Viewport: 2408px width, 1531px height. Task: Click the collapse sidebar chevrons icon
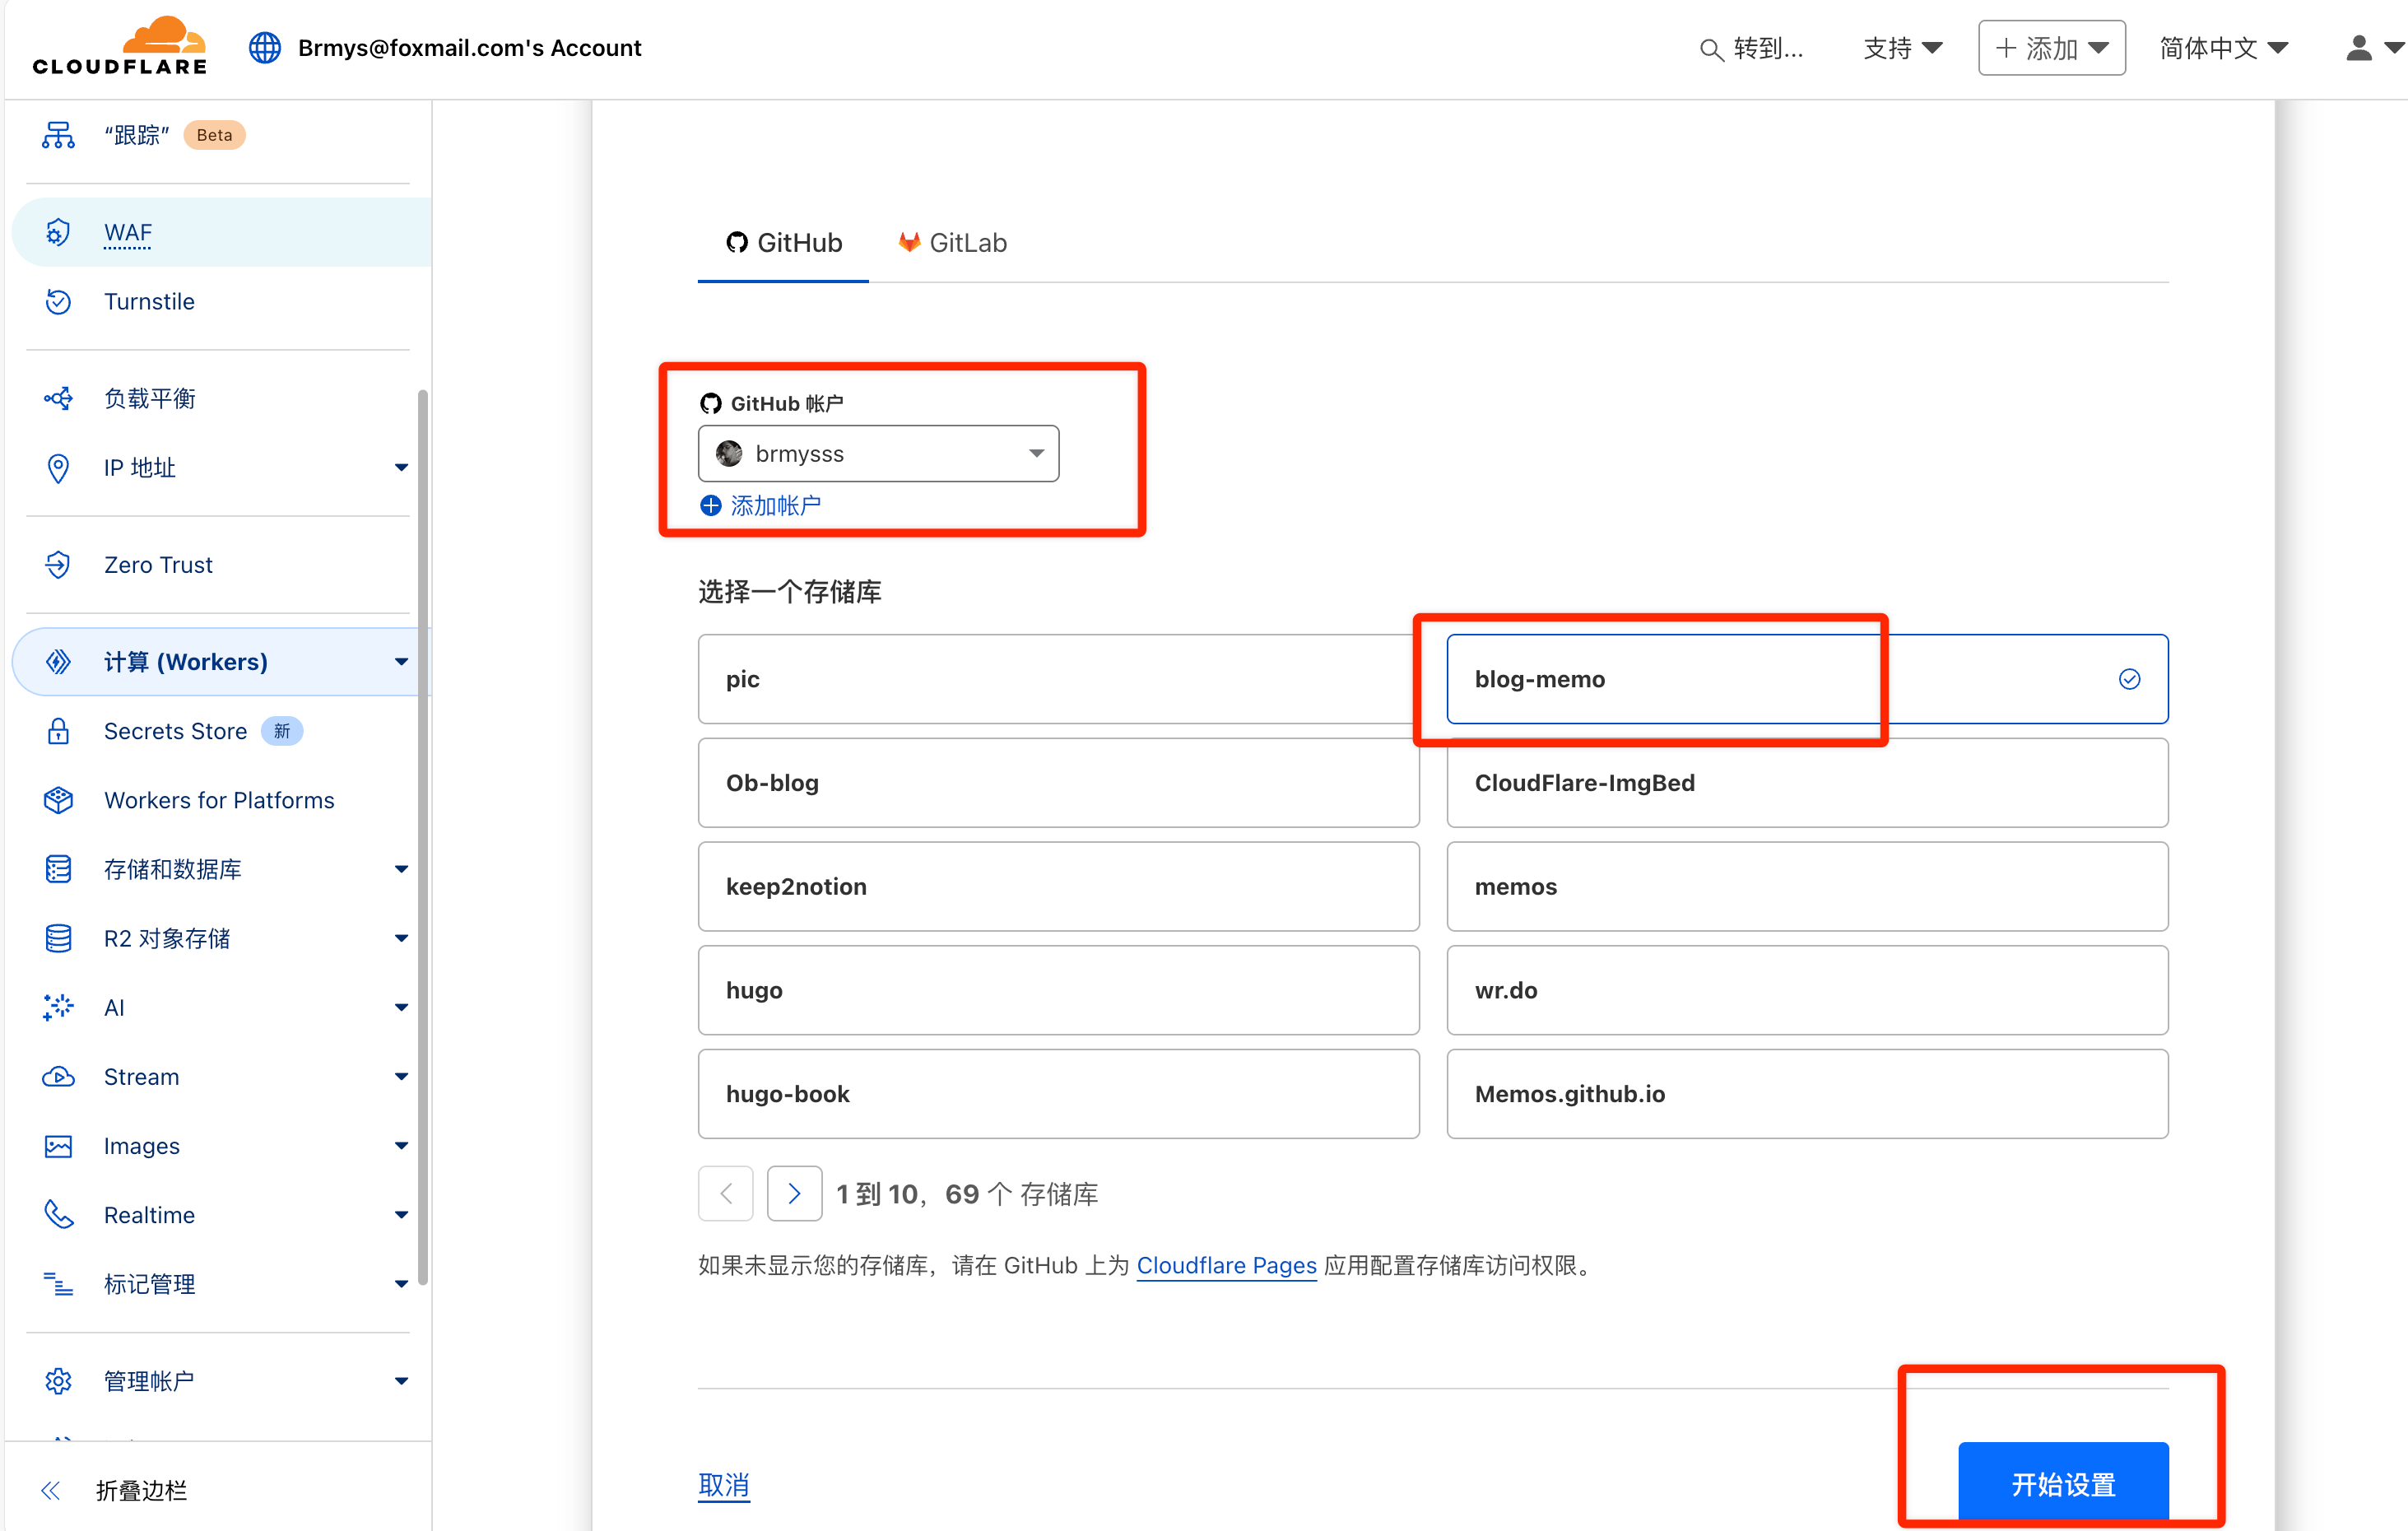(x=50, y=1490)
